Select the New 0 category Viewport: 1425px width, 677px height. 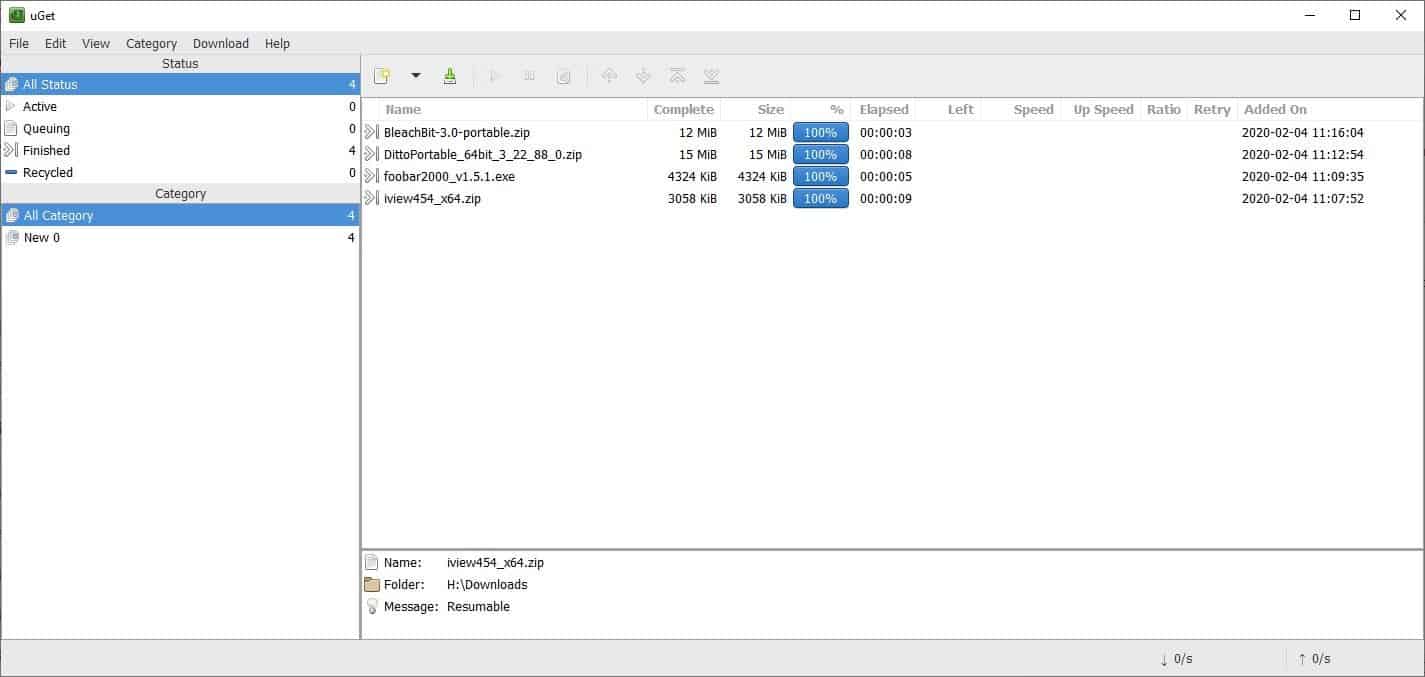point(40,237)
